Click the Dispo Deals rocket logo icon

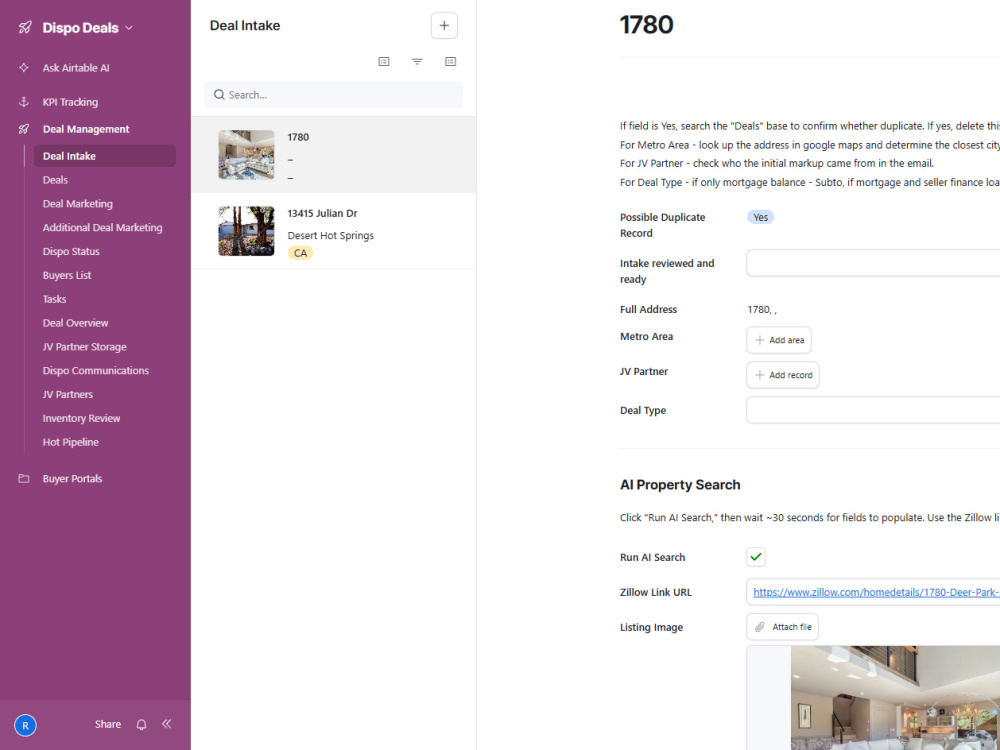[25, 27]
